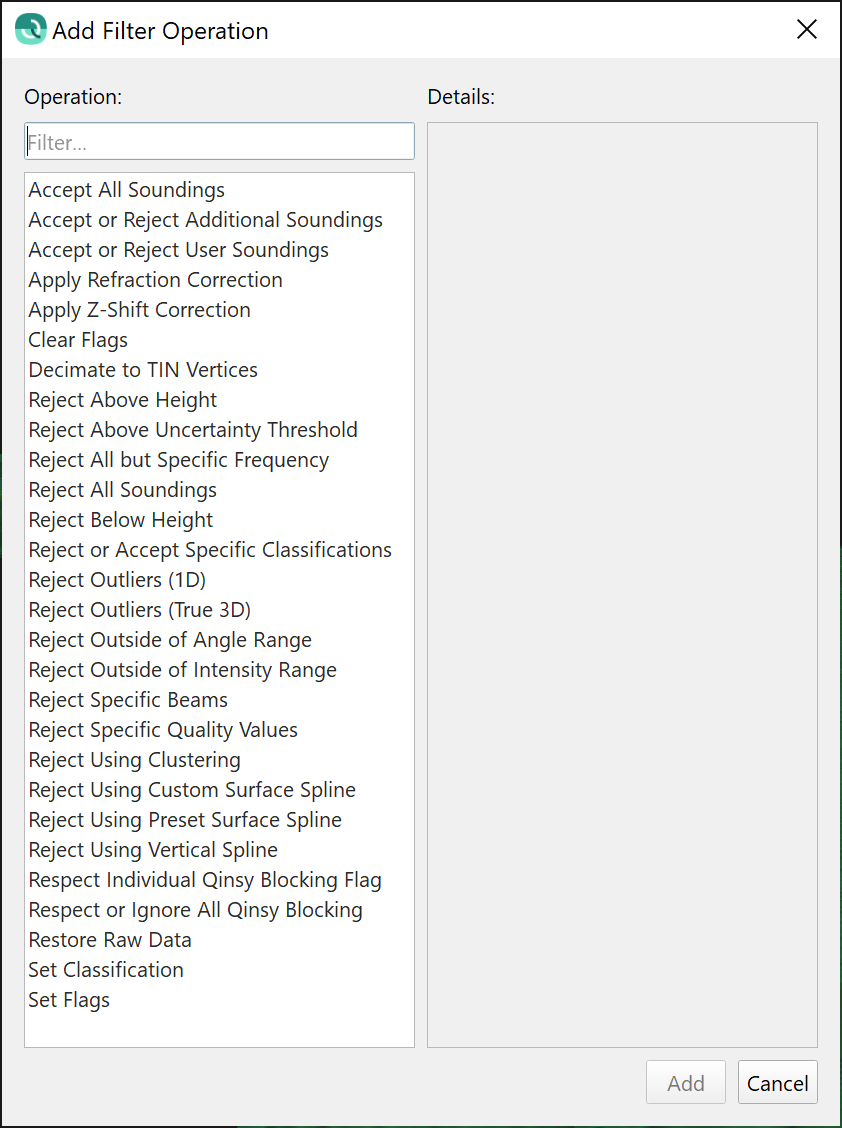Choose Apply Refraction Correction from list
The height and width of the screenshot is (1128, 842).
(156, 280)
